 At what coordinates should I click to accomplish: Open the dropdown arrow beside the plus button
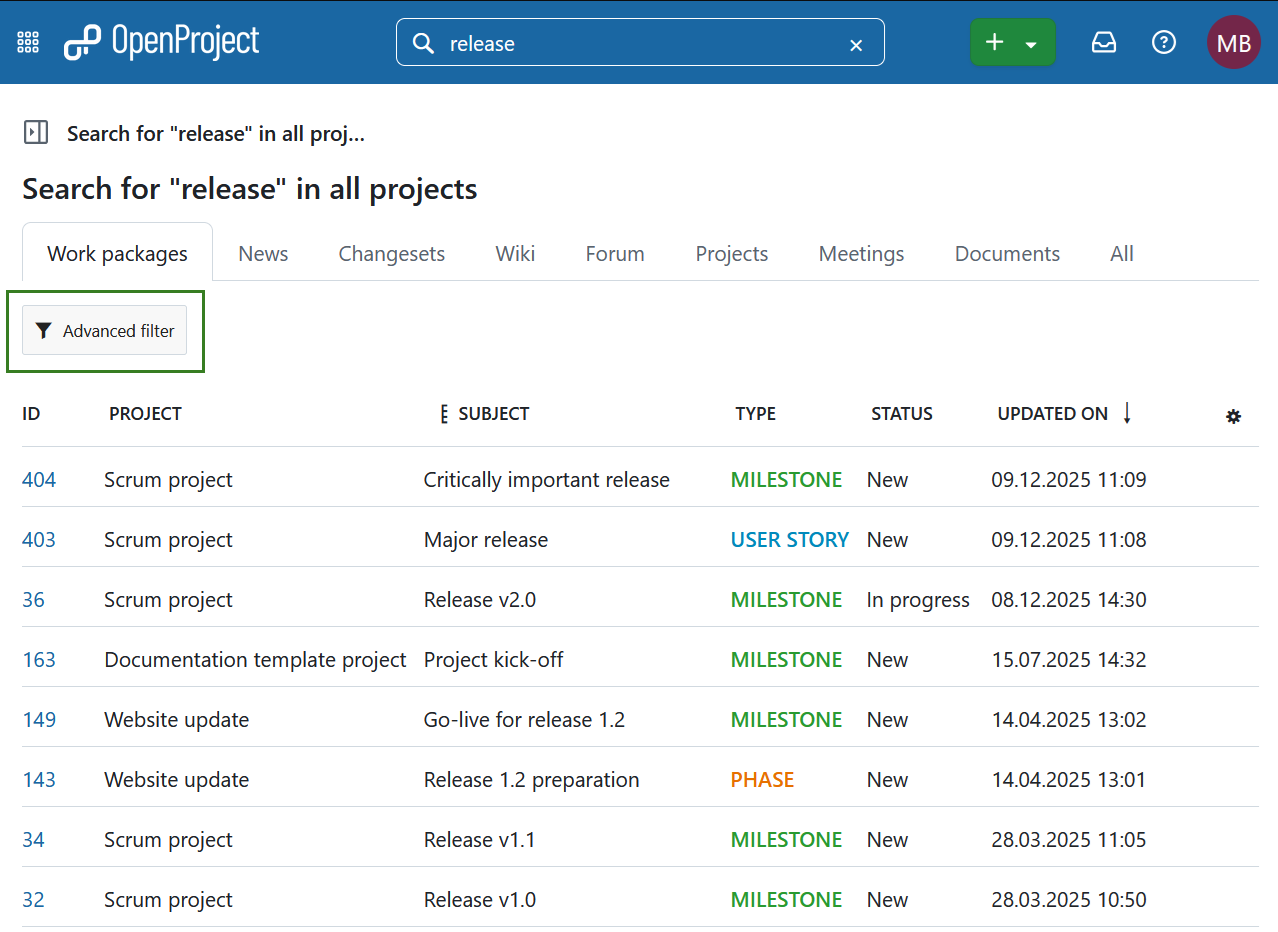[1031, 43]
